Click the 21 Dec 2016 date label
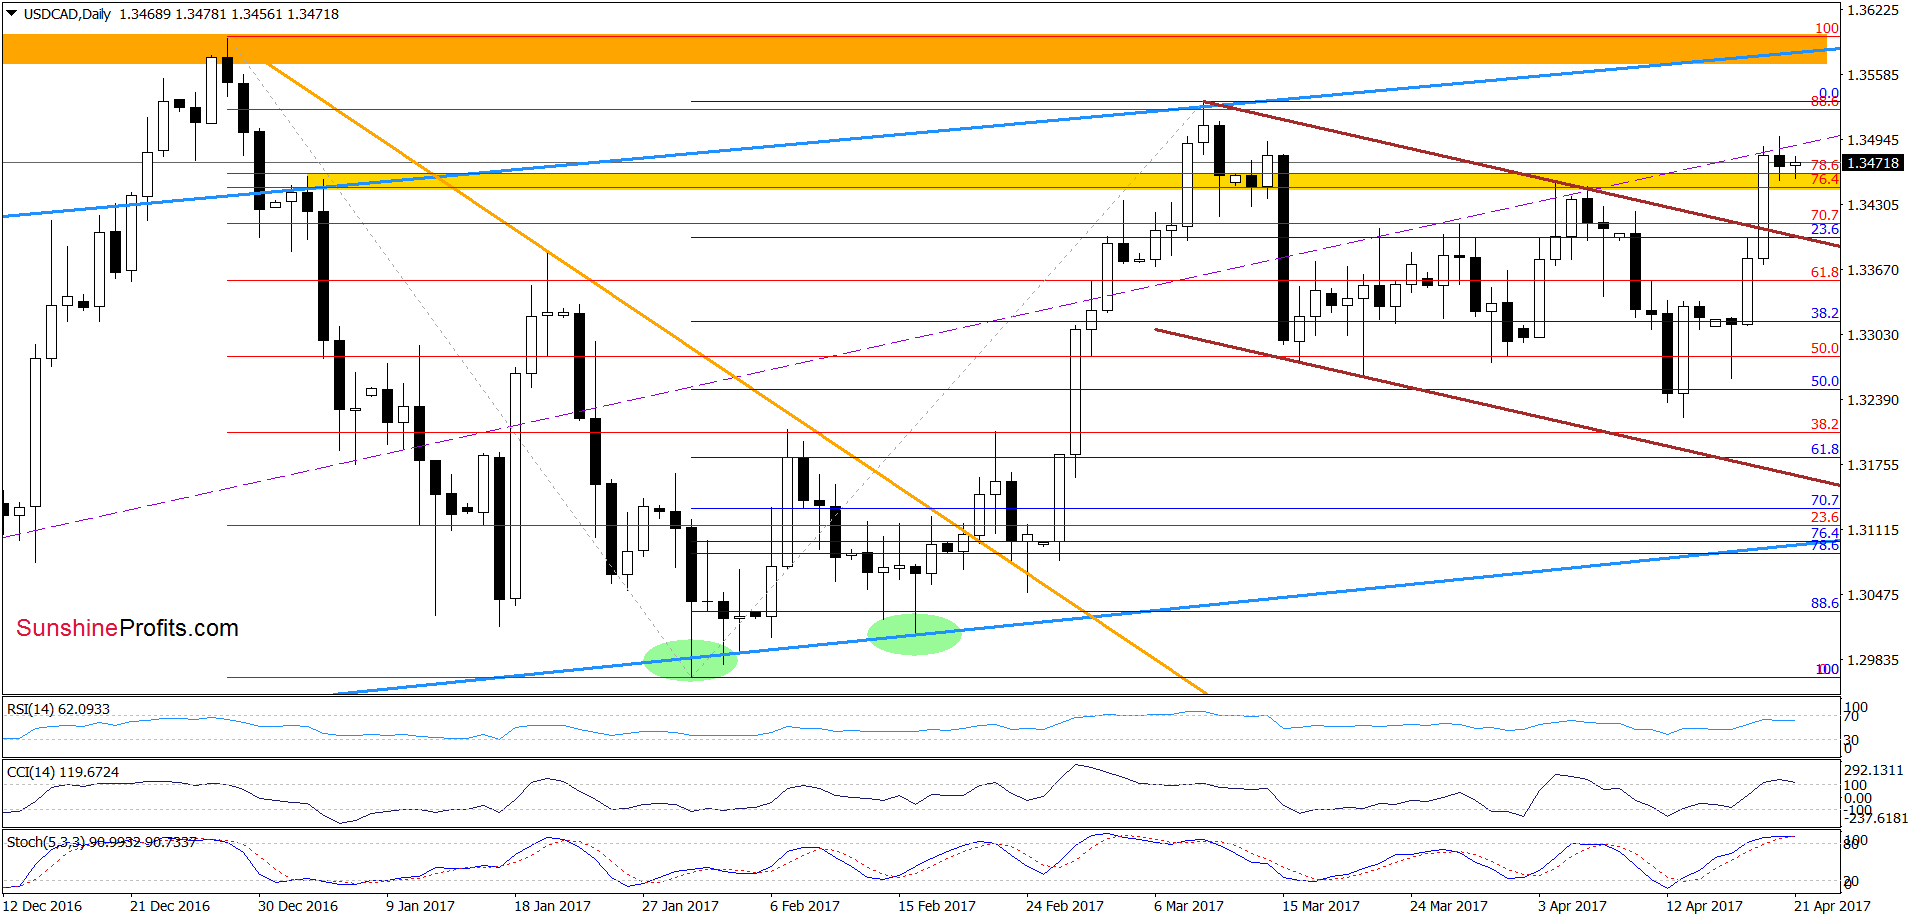This screenshot has width=1908, height=920. click(170, 906)
